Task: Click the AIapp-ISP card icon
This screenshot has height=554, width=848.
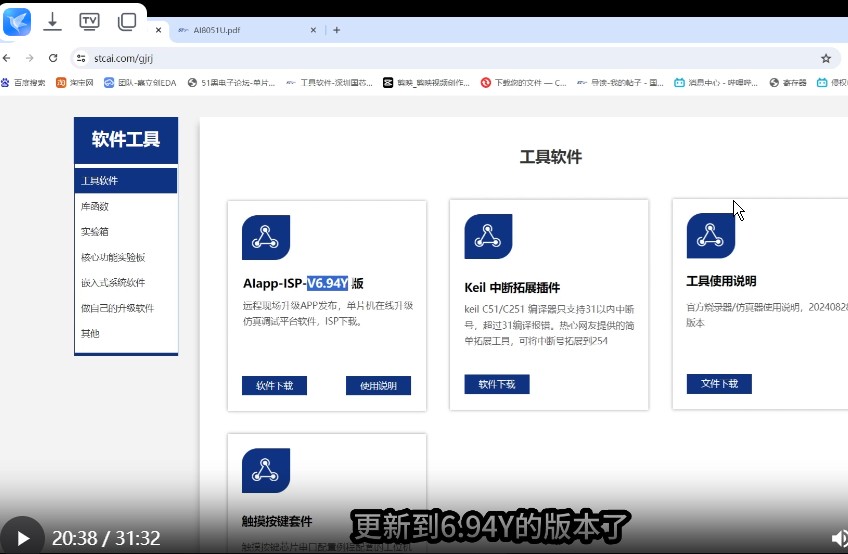Action: point(266,237)
